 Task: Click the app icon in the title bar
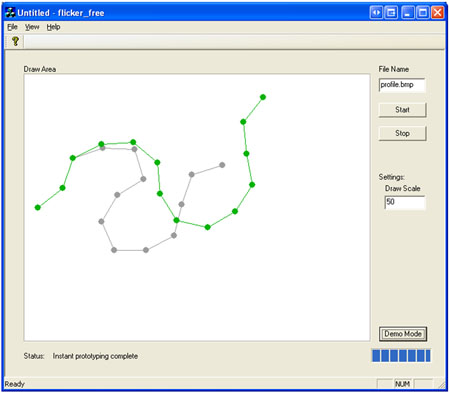tap(10, 13)
